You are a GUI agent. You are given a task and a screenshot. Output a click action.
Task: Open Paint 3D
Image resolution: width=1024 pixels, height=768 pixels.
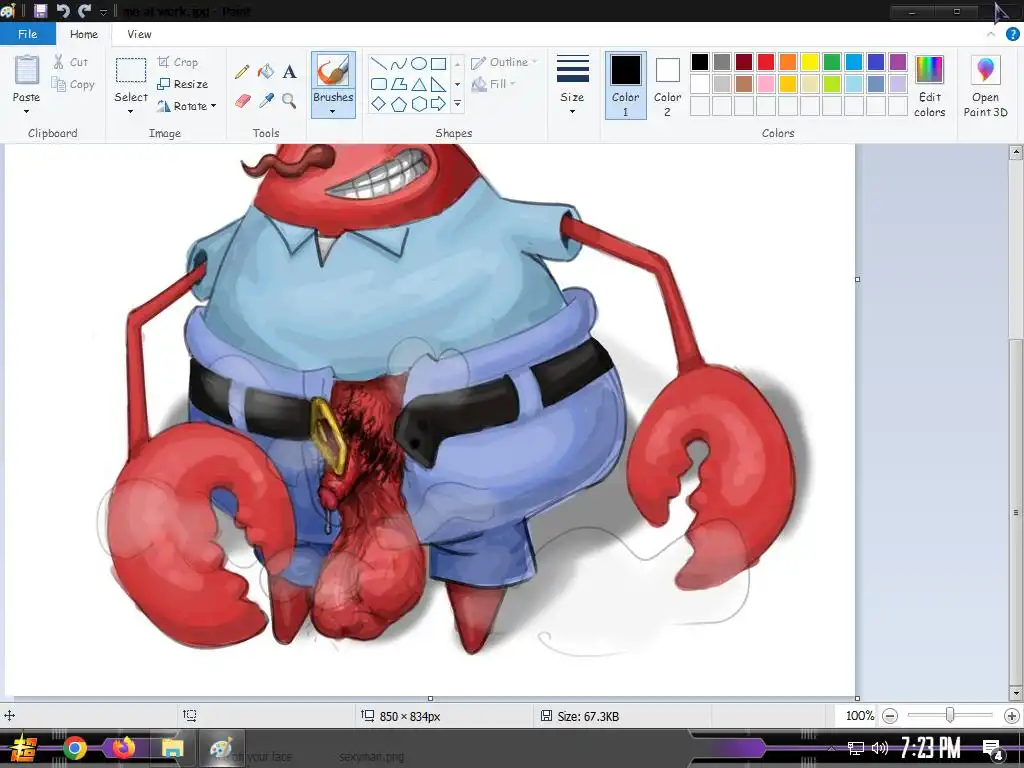point(985,86)
